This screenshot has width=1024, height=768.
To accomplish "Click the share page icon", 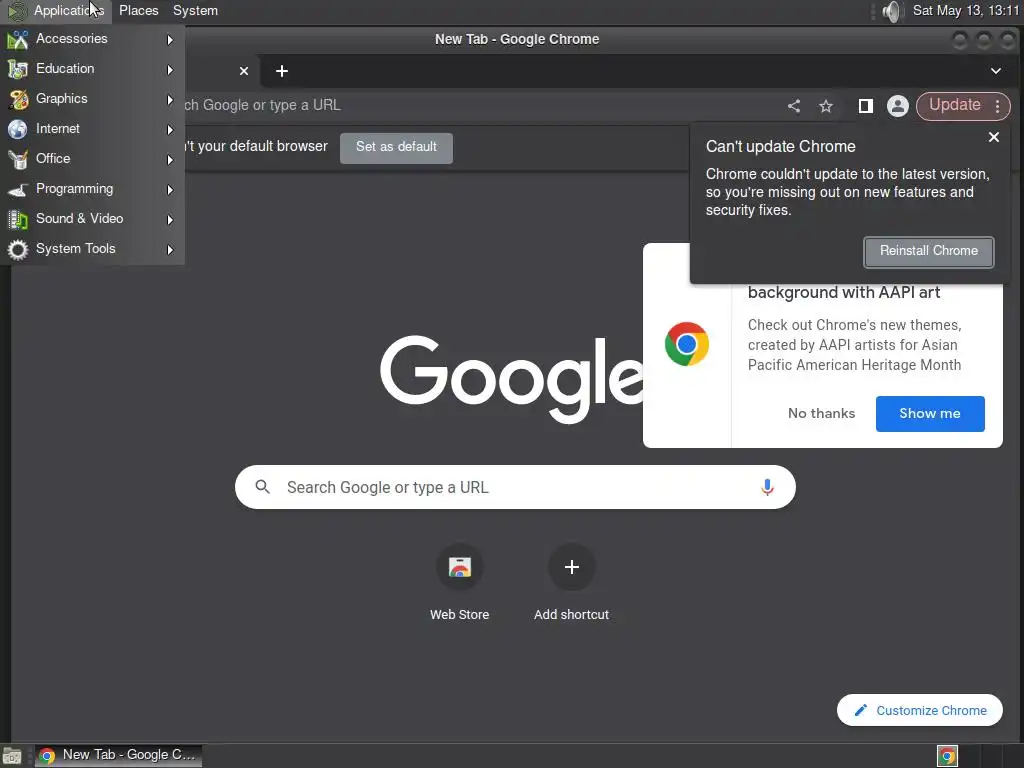I will [x=794, y=106].
